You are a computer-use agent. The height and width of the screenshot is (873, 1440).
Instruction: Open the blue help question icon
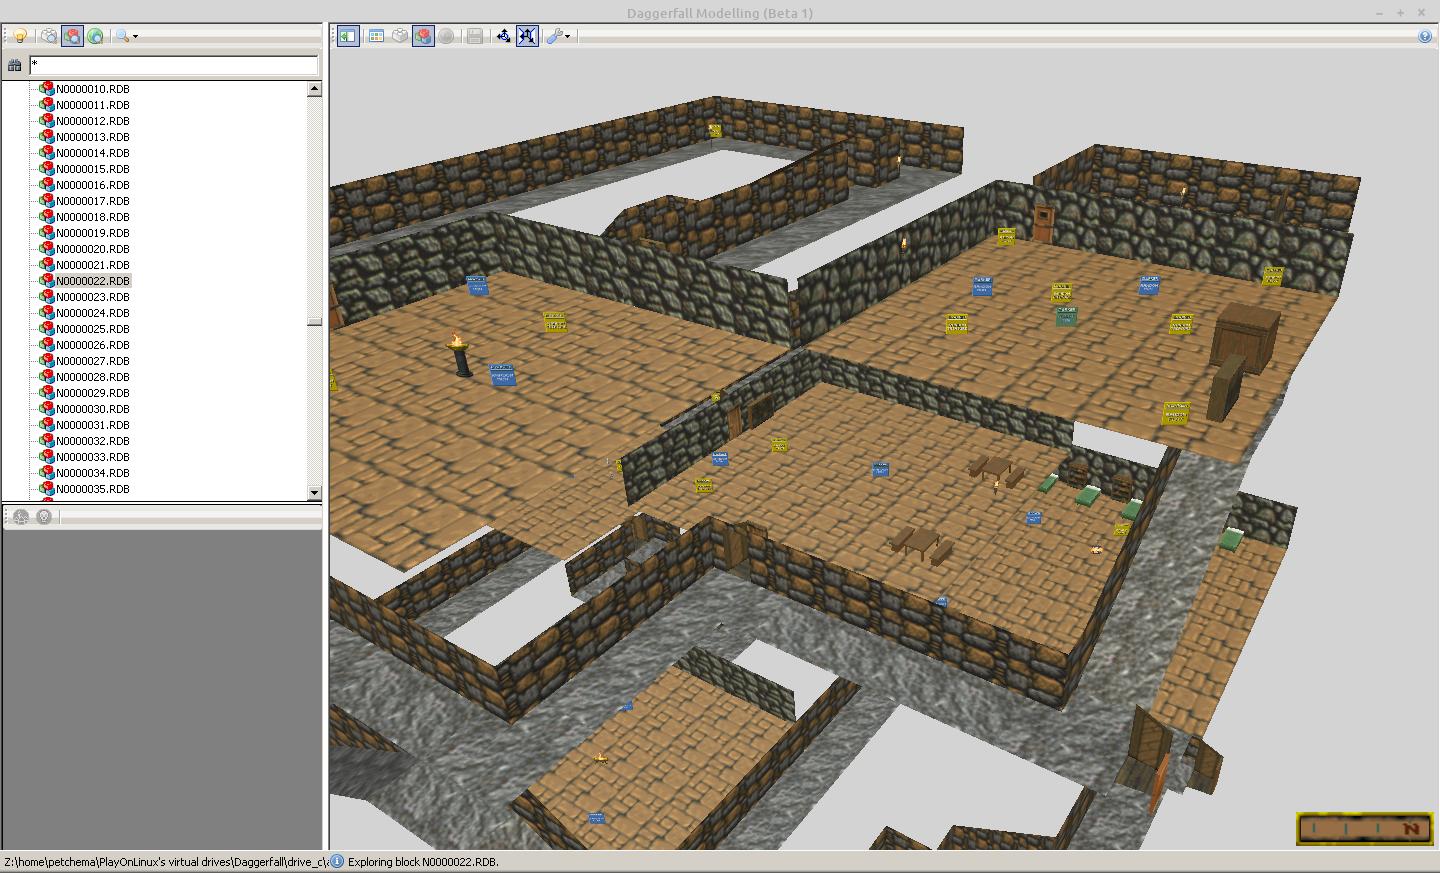1425,36
